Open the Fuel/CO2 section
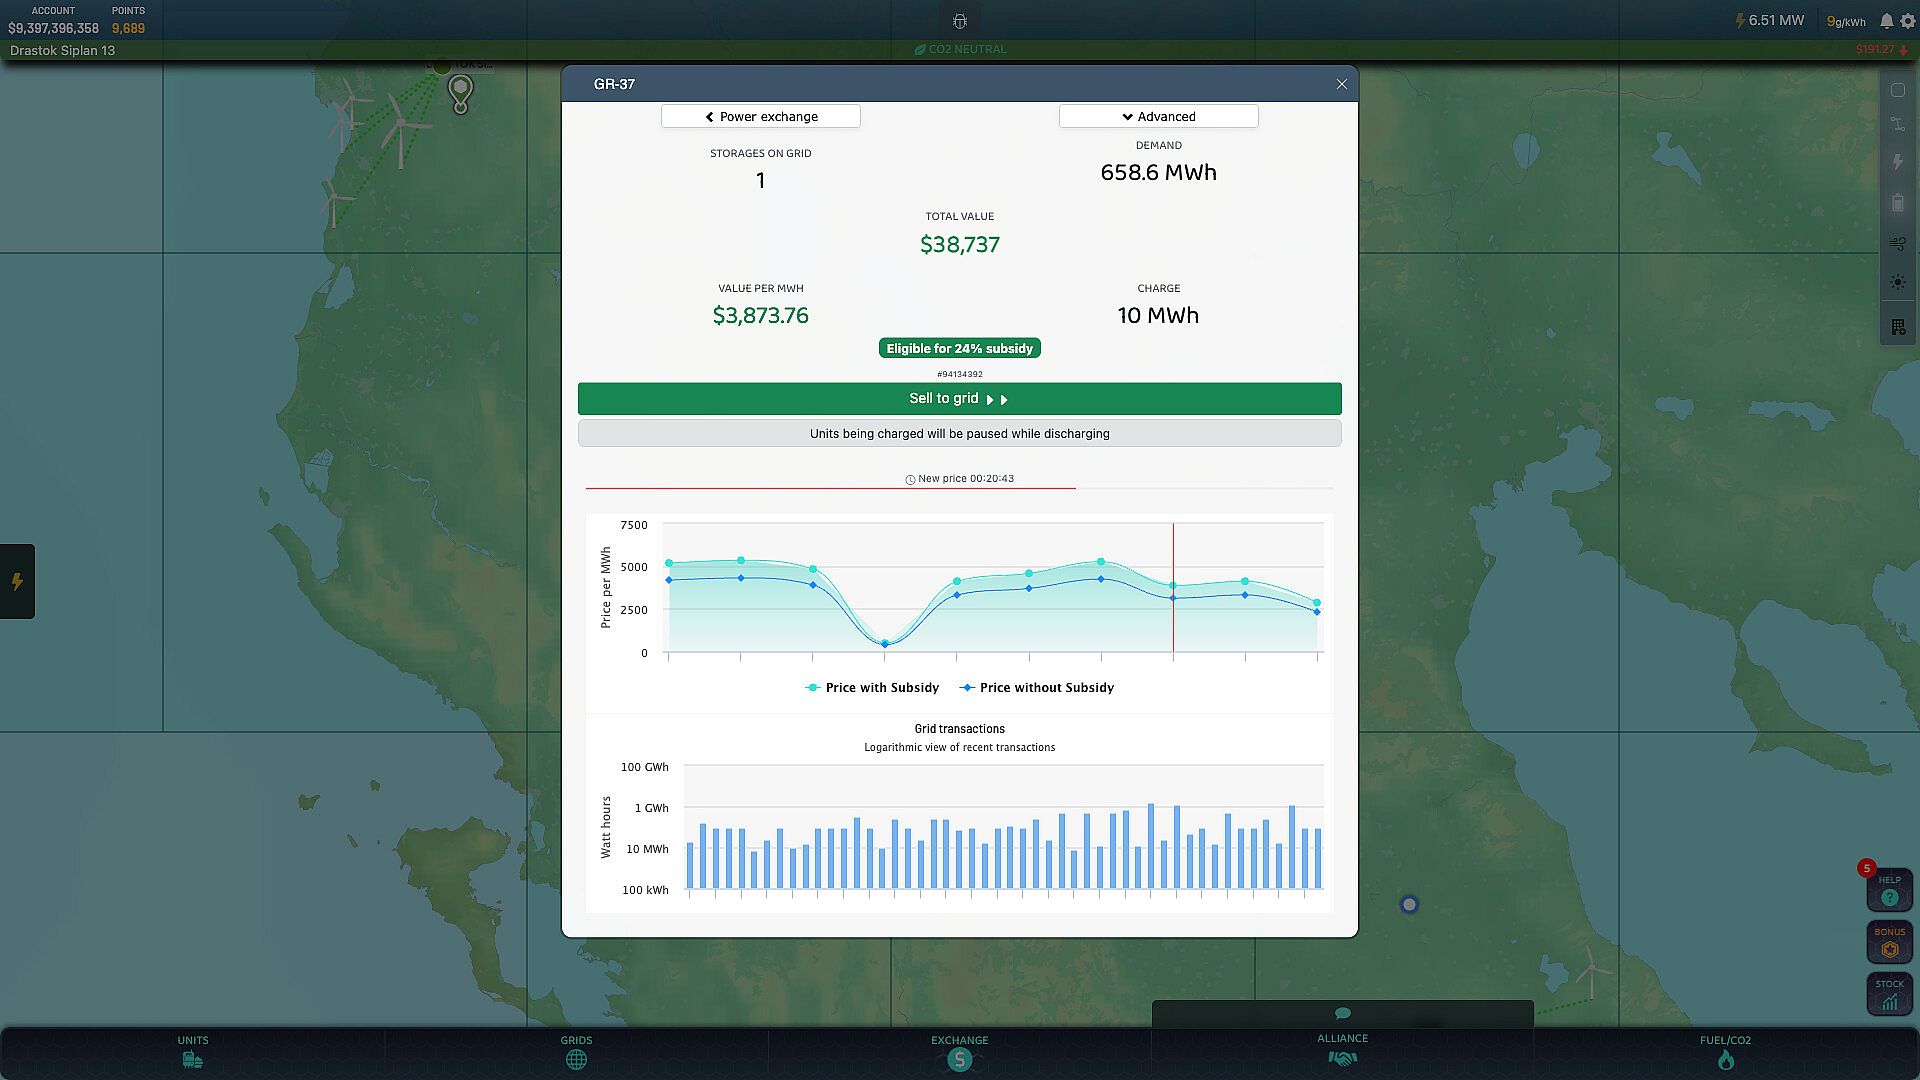The height and width of the screenshot is (1080, 1920). (1725, 1051)
